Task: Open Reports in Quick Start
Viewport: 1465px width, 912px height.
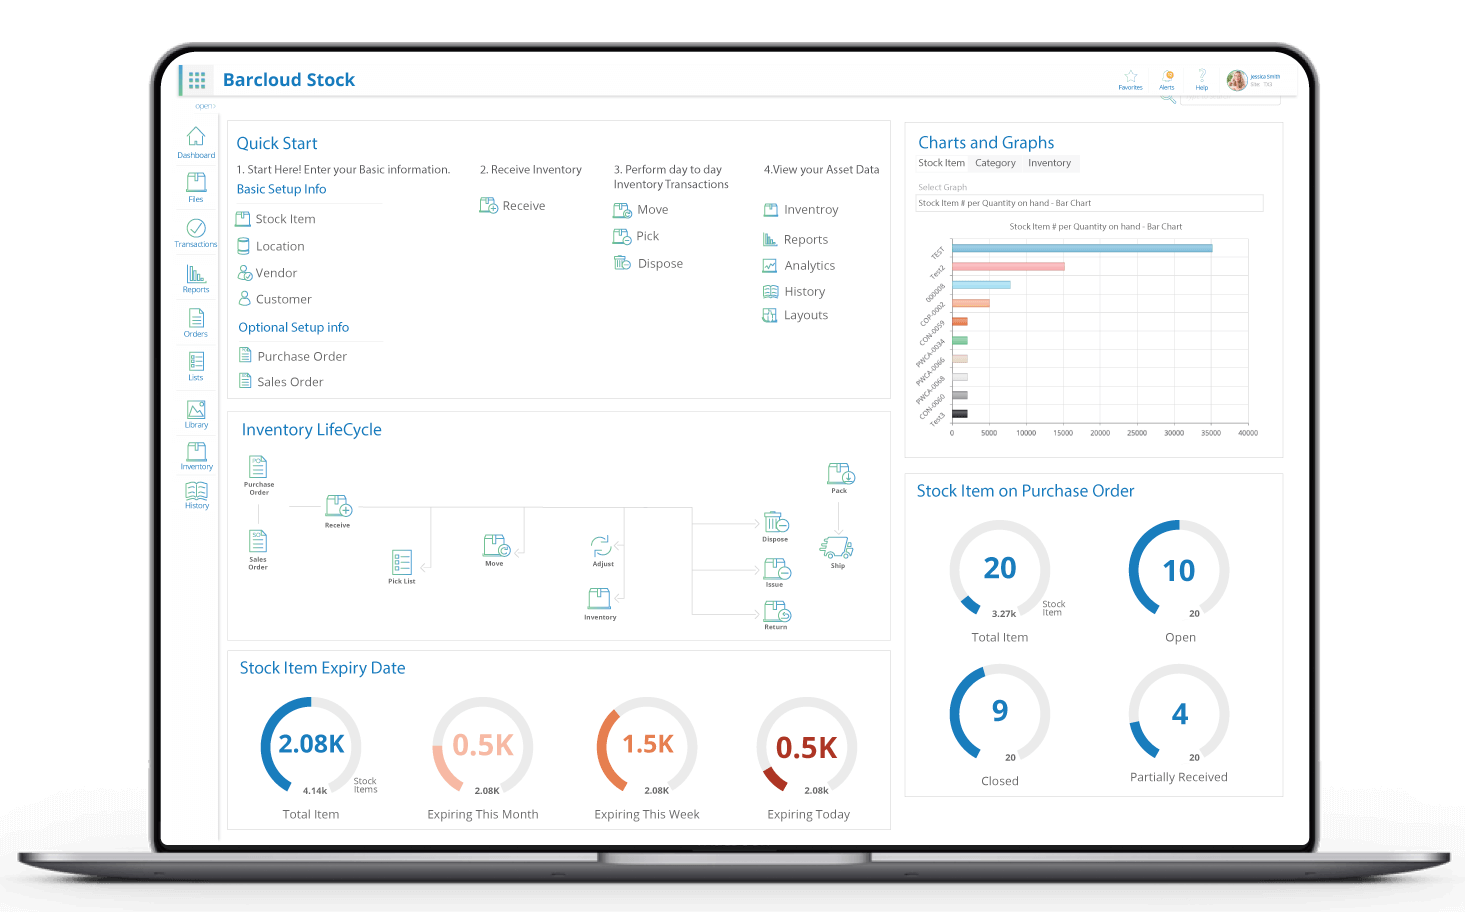Action: [795, 240]
